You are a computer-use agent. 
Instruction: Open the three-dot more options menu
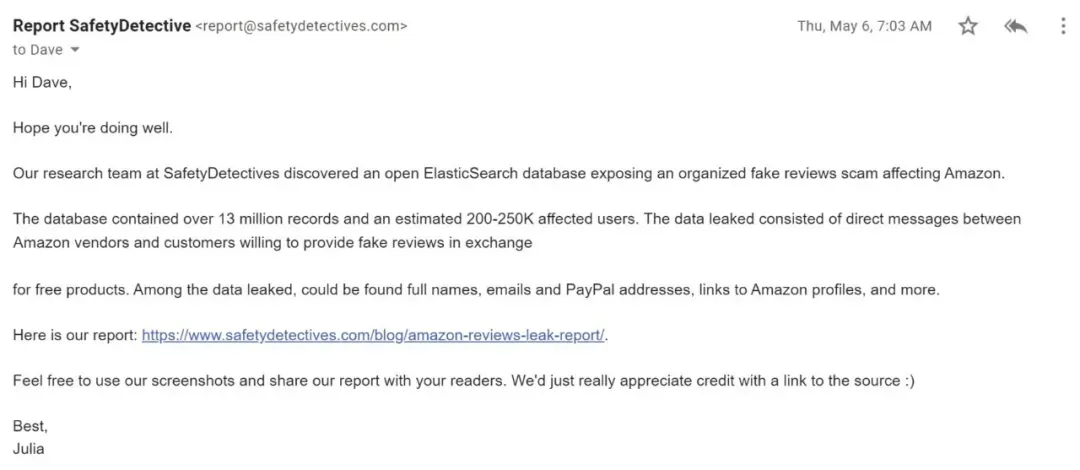point(1063,26)
